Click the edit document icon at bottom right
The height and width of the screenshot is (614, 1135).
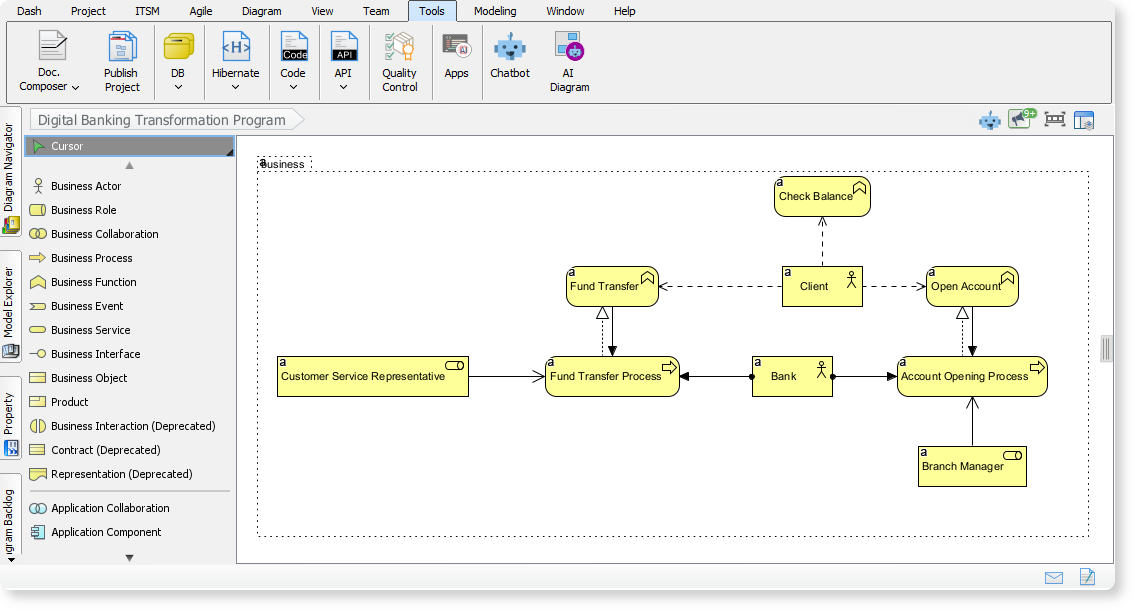coord(1086,577)
